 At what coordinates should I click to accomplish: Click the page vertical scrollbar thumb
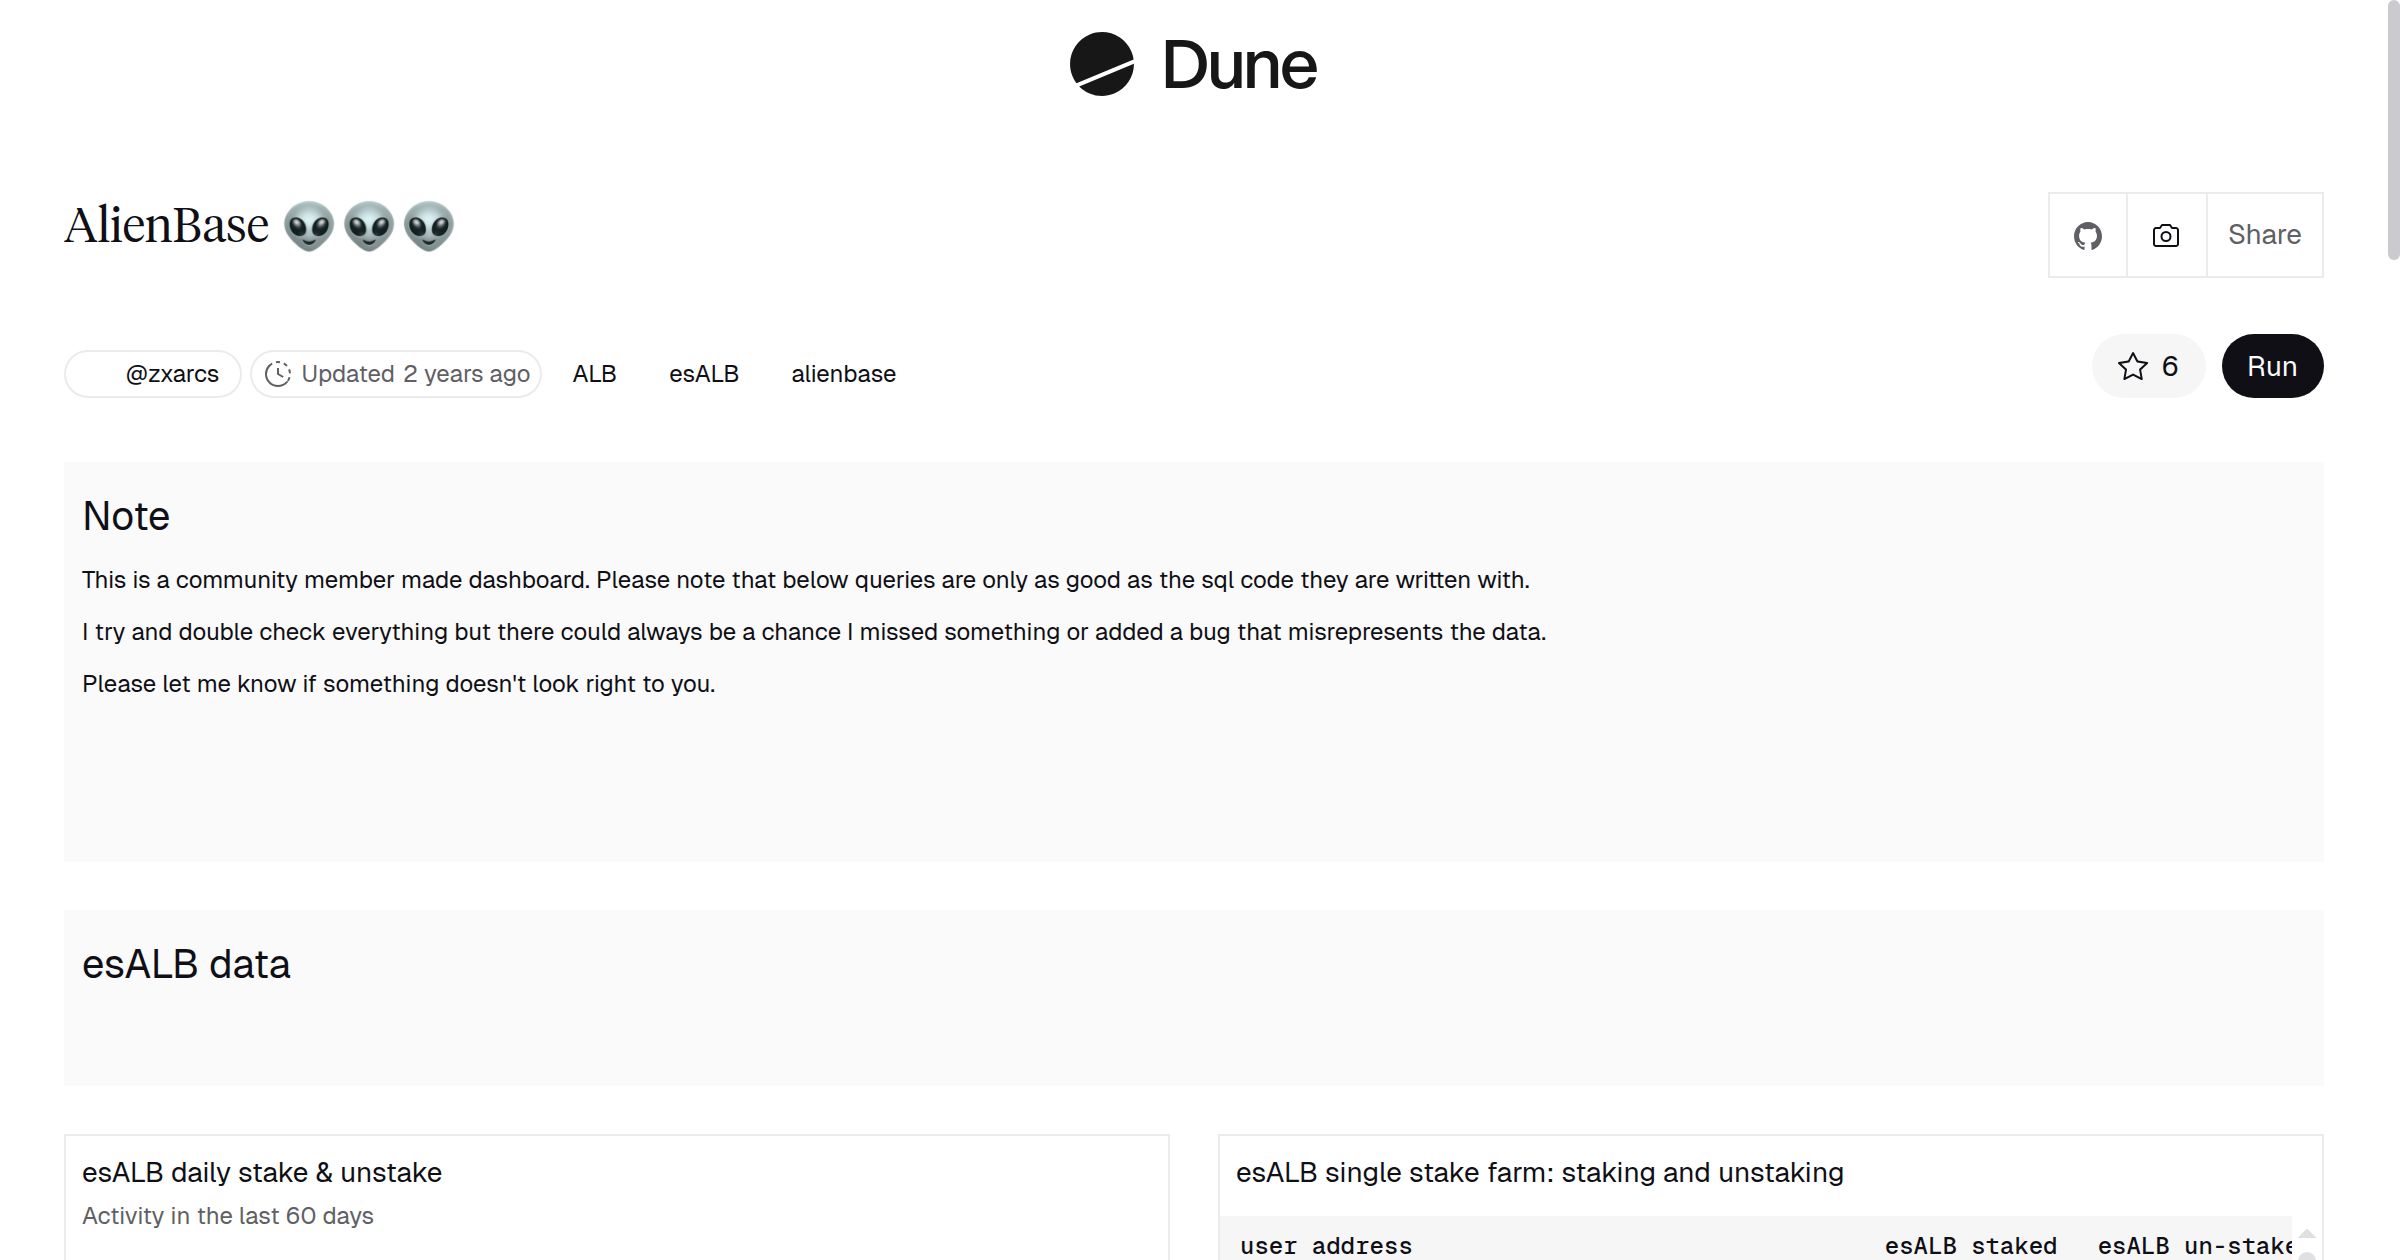[x=2392, y=130]
